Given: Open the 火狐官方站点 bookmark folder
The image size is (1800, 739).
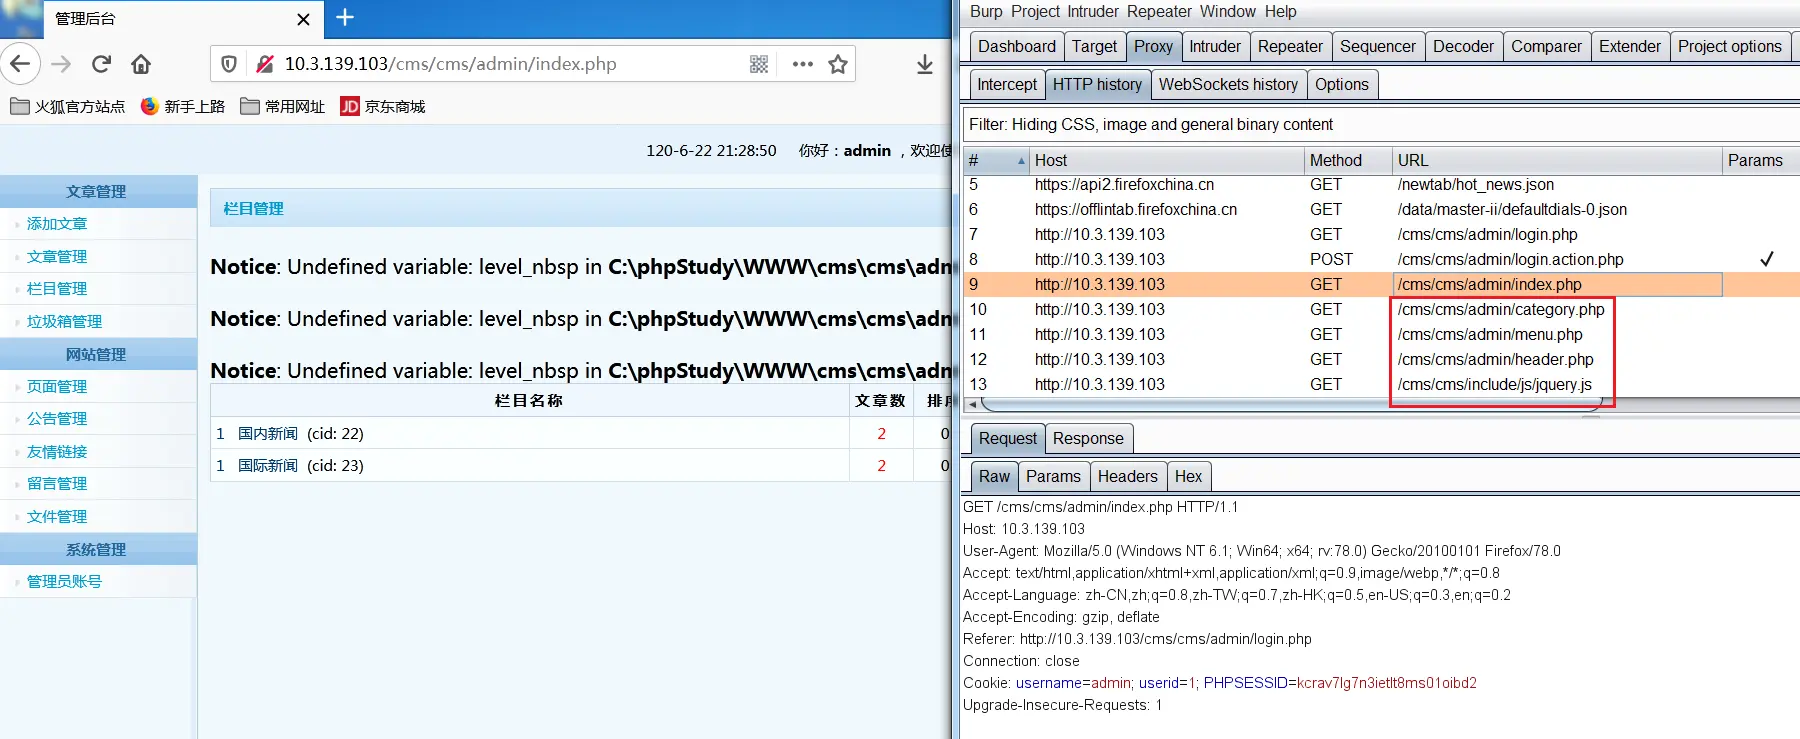Looking at the screenshot, I should 68,106.
